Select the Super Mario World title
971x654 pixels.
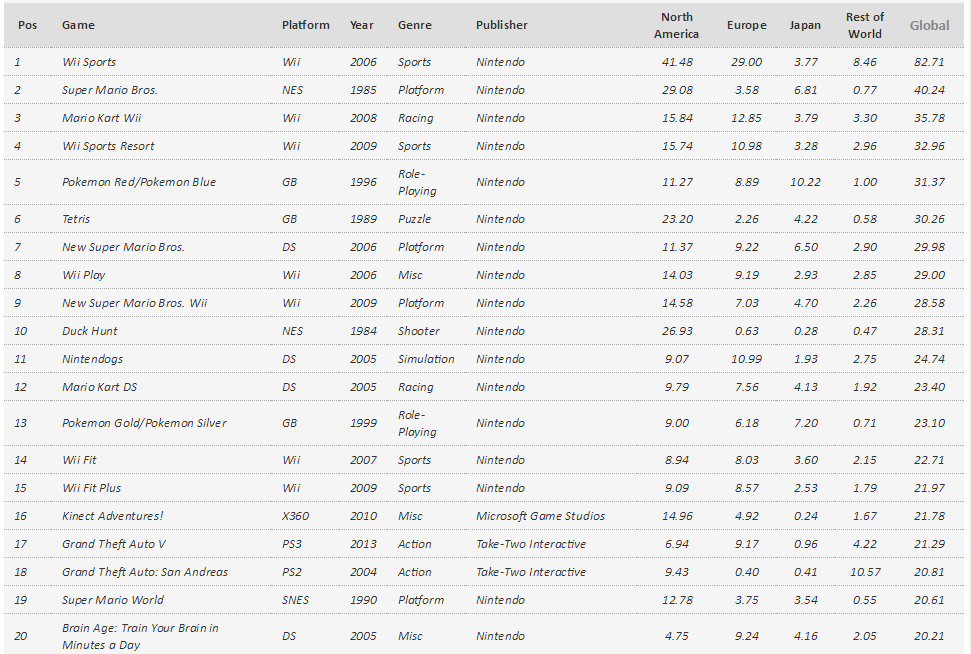113,600
